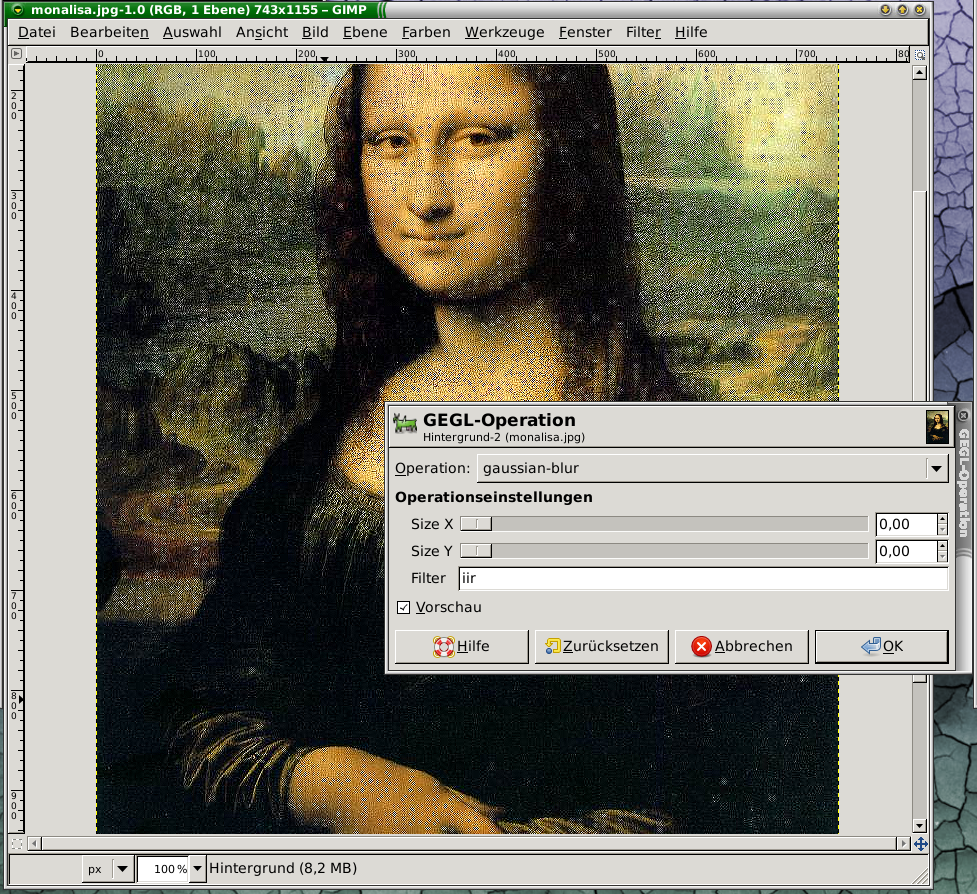Click the Mona Lisa thumbnail in GEGL dialog

click(937, 427)
